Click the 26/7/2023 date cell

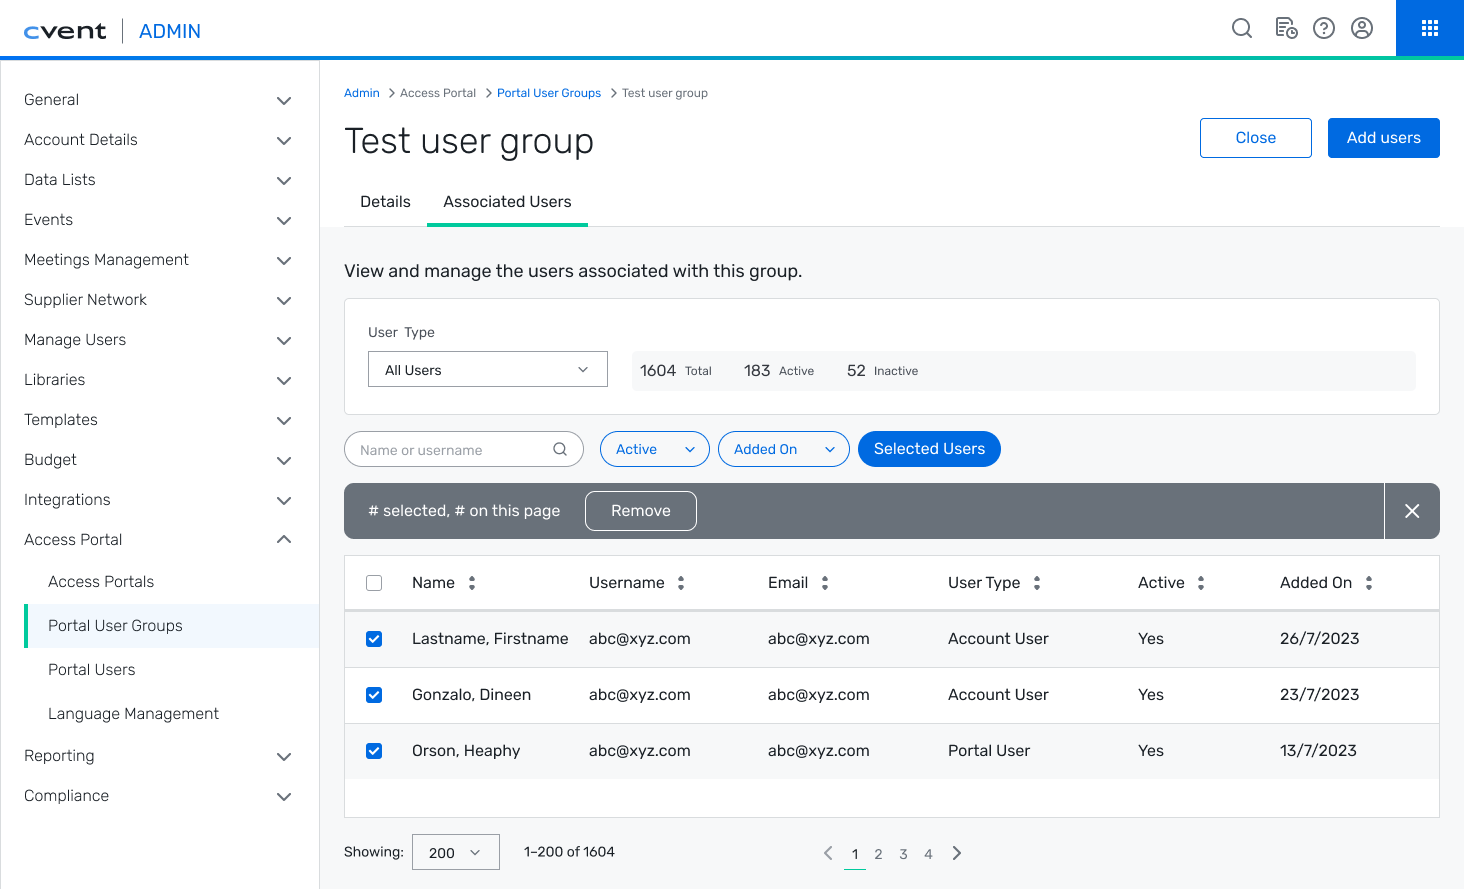click(1319, 639)
